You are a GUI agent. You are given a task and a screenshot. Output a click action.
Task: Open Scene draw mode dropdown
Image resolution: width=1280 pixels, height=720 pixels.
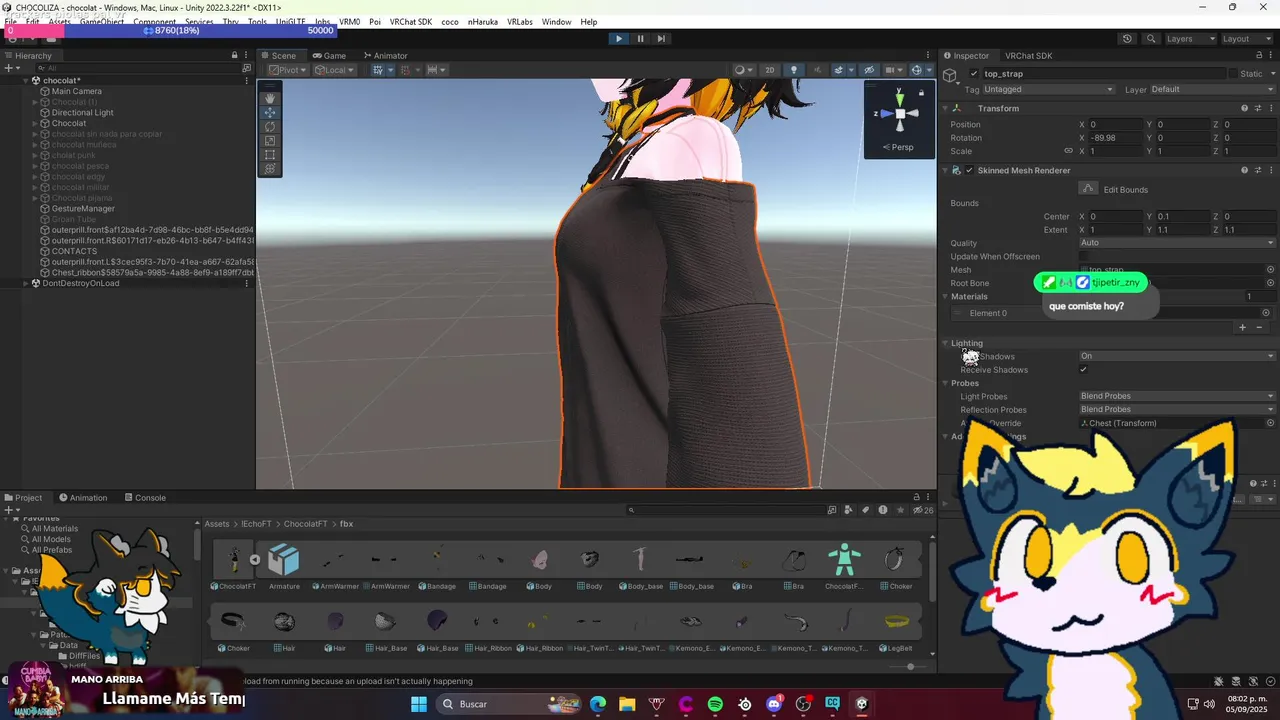[744, 70]
